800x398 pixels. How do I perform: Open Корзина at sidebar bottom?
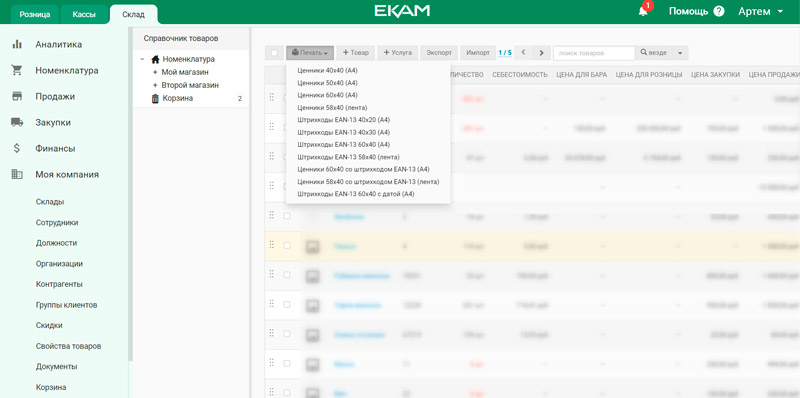coord(51,387)
